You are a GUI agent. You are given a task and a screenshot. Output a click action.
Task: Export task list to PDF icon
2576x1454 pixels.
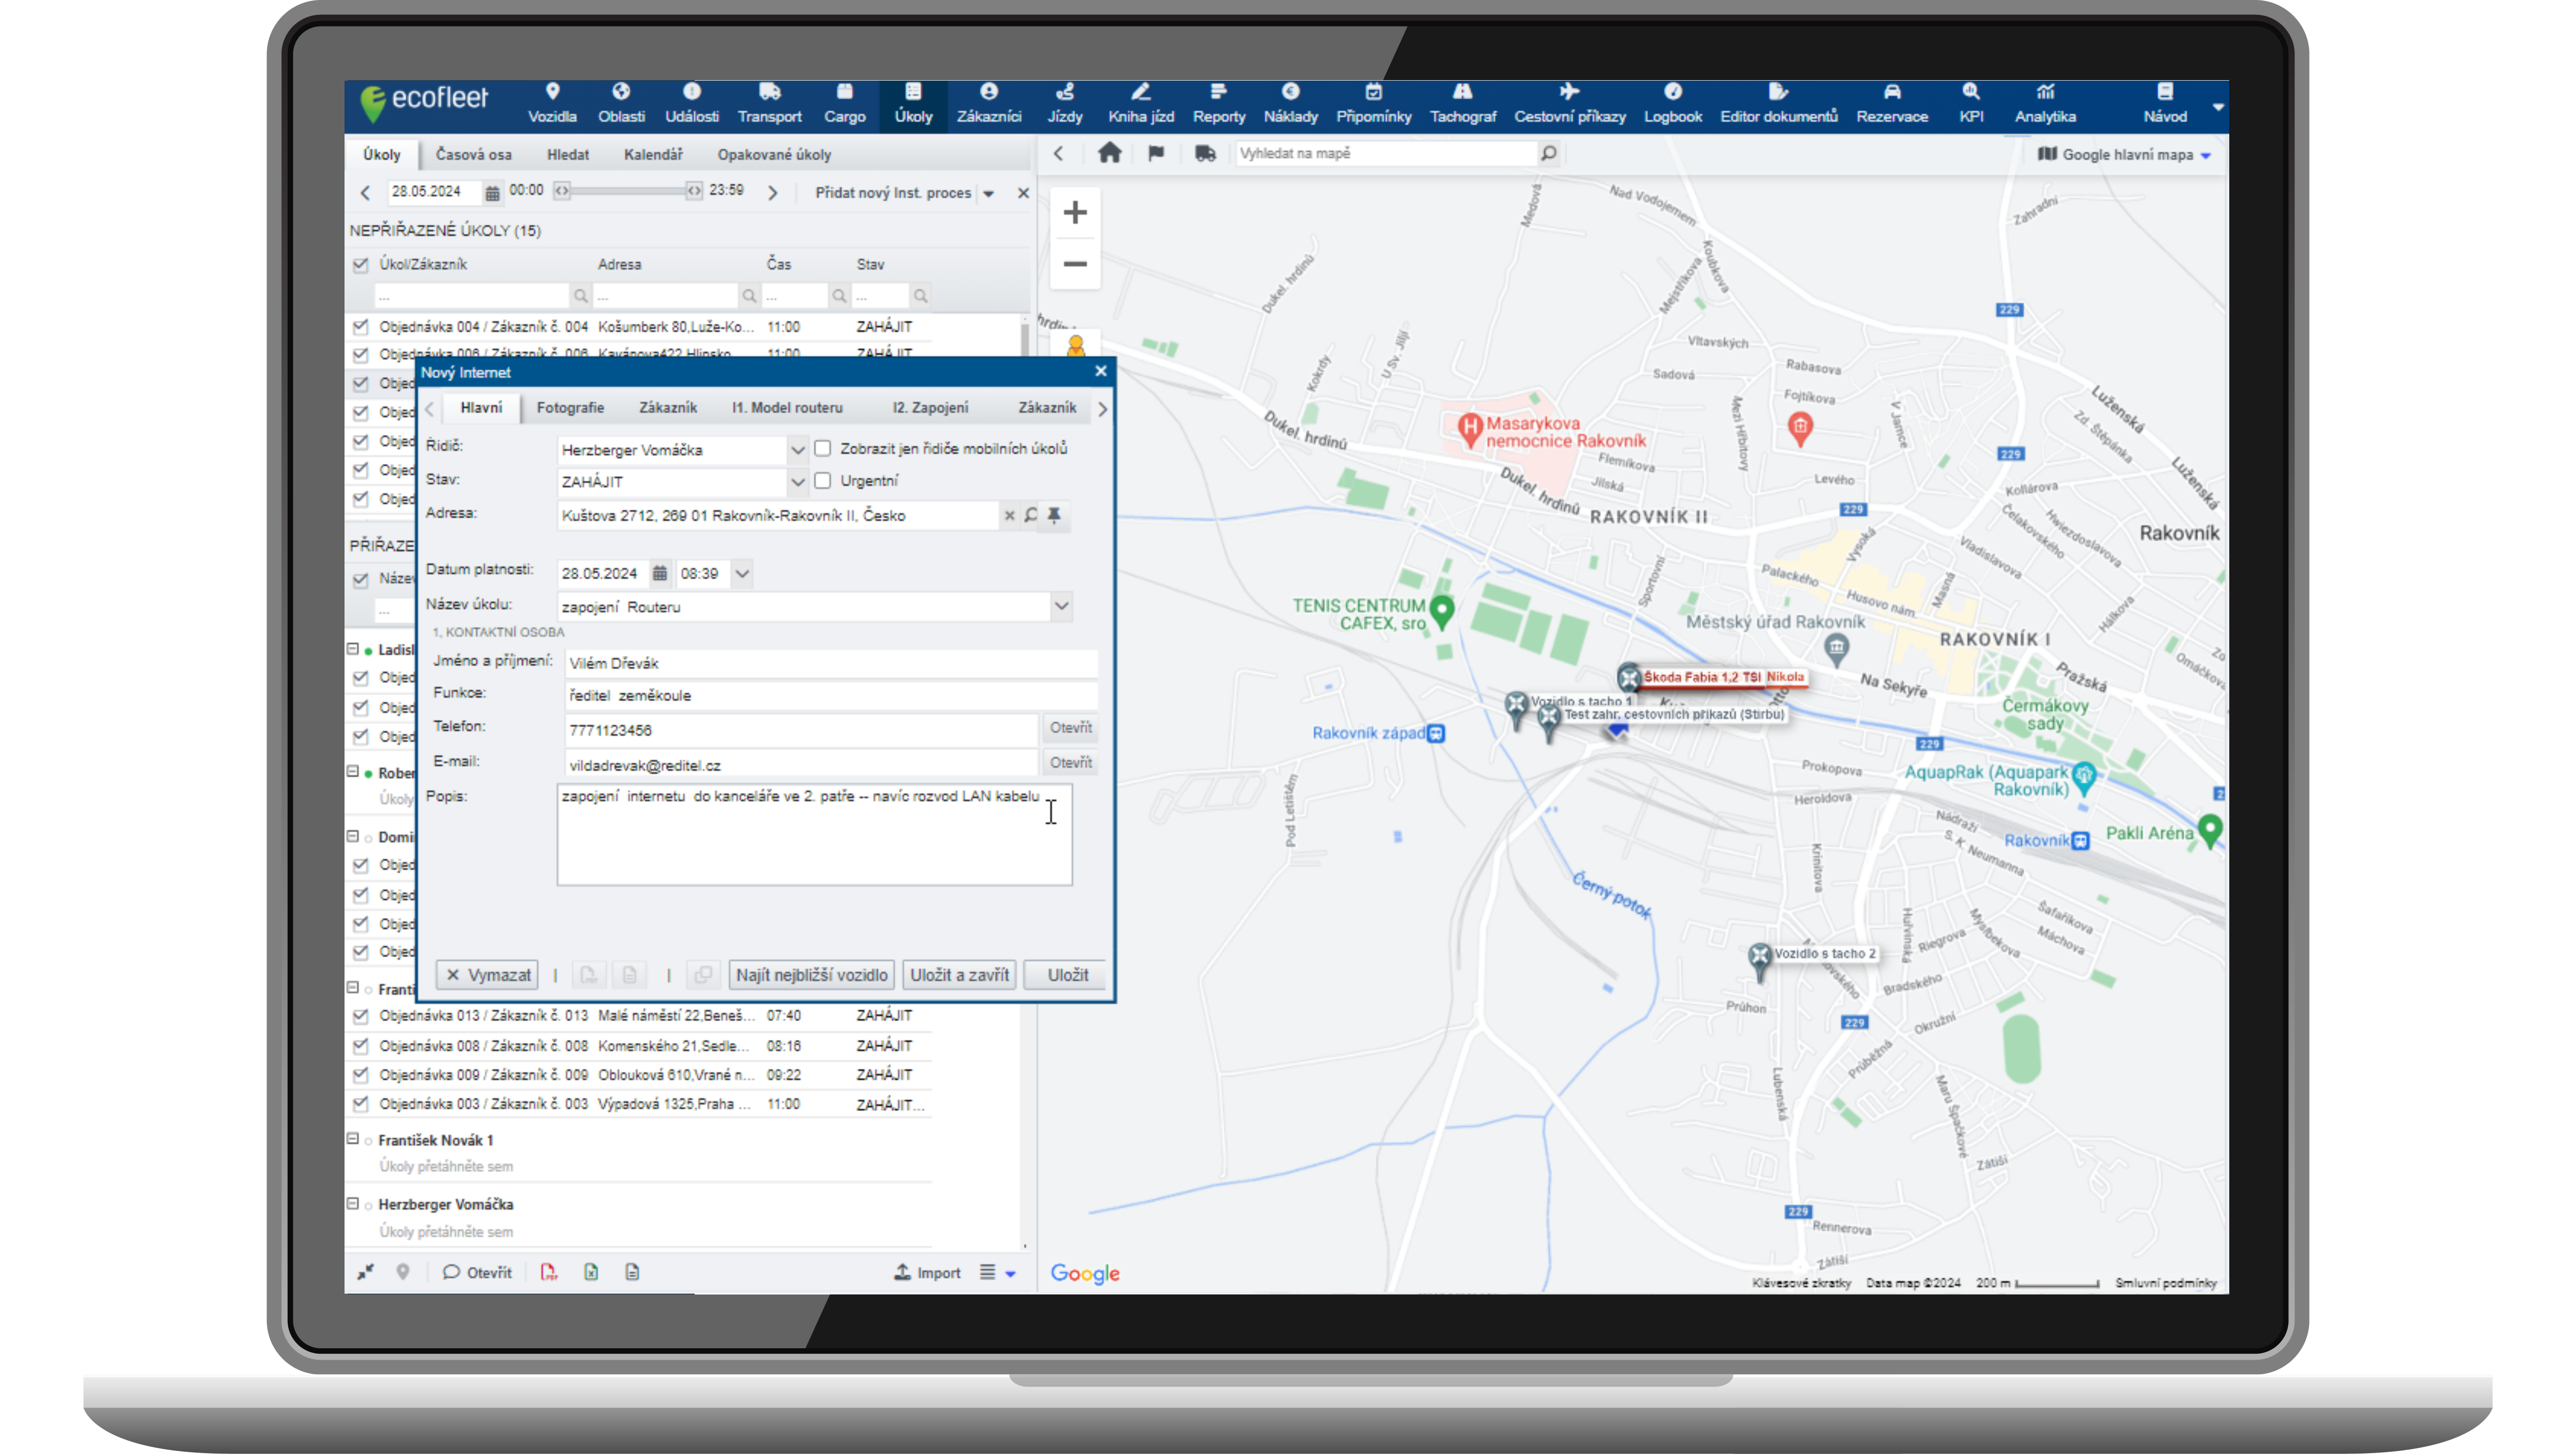549,1272
